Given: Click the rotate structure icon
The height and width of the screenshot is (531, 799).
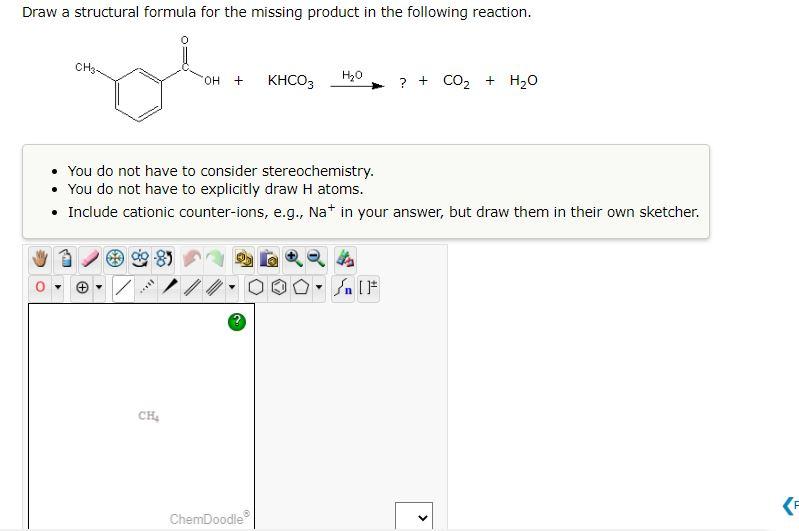Looking at the screenshot, I should click(164, 259).
